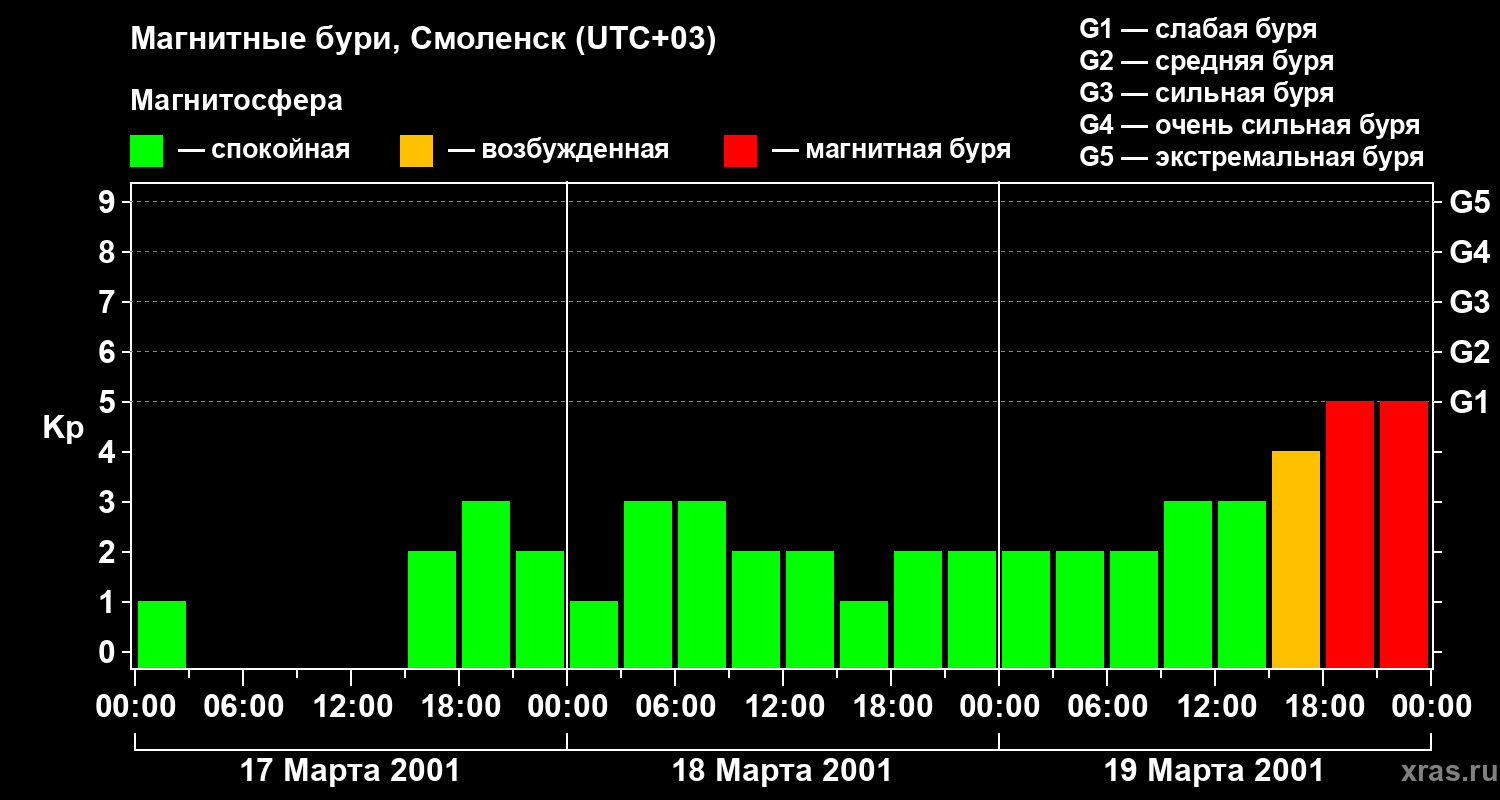
Task: Click the G1 storm level label
Action: point(1469,402)
